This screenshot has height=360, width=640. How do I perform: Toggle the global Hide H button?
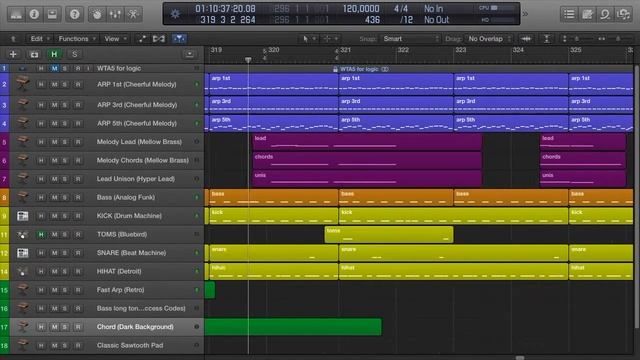point(54,54)
